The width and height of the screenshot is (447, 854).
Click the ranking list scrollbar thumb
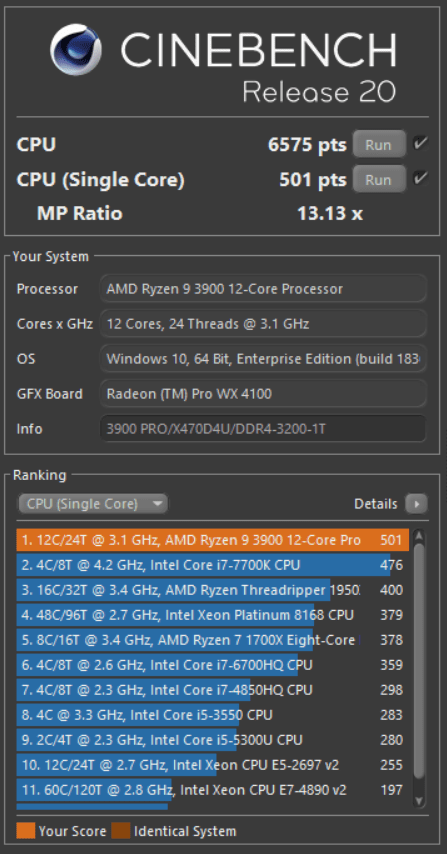(418, 661)
